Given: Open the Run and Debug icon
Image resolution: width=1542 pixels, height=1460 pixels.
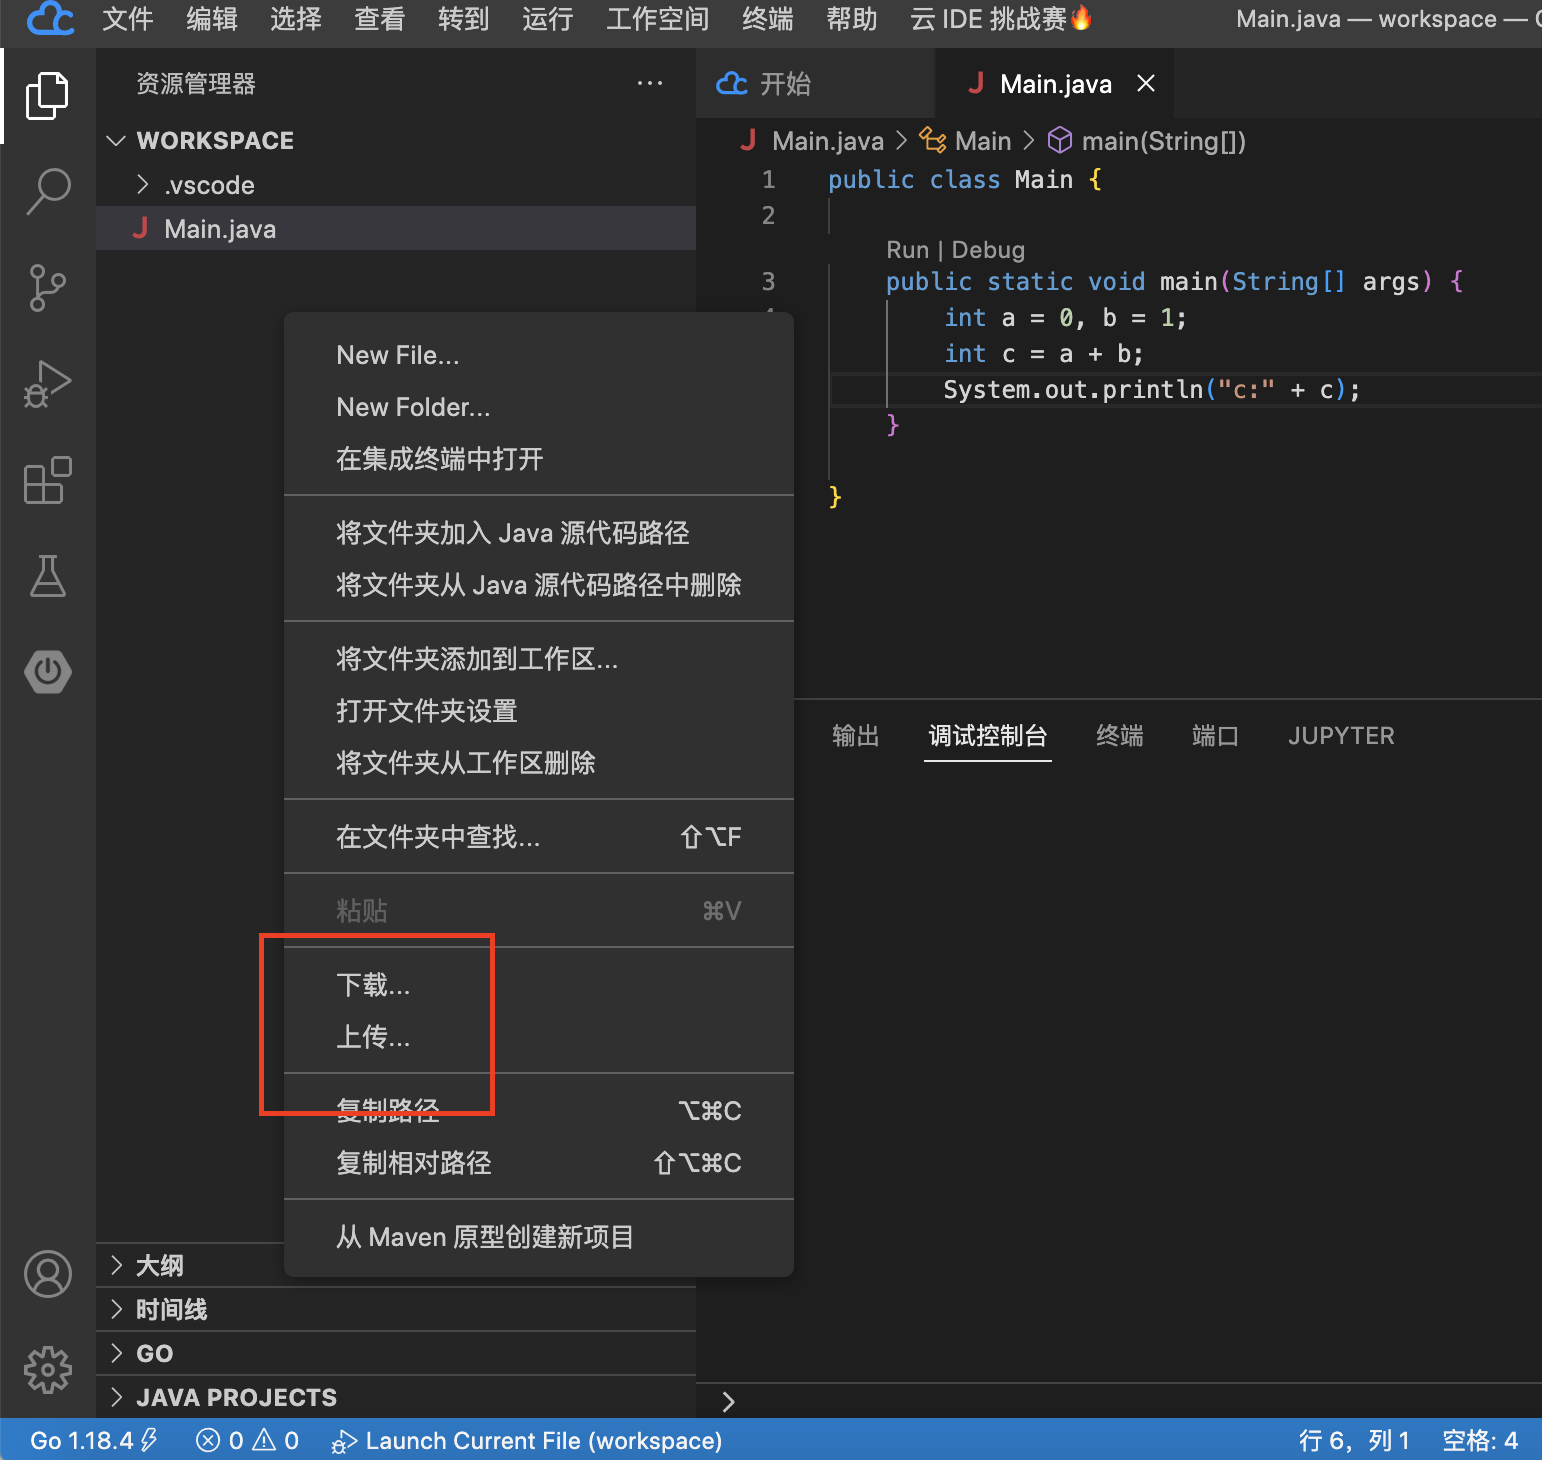Looking at the screenshot, I should click(47, 384).
